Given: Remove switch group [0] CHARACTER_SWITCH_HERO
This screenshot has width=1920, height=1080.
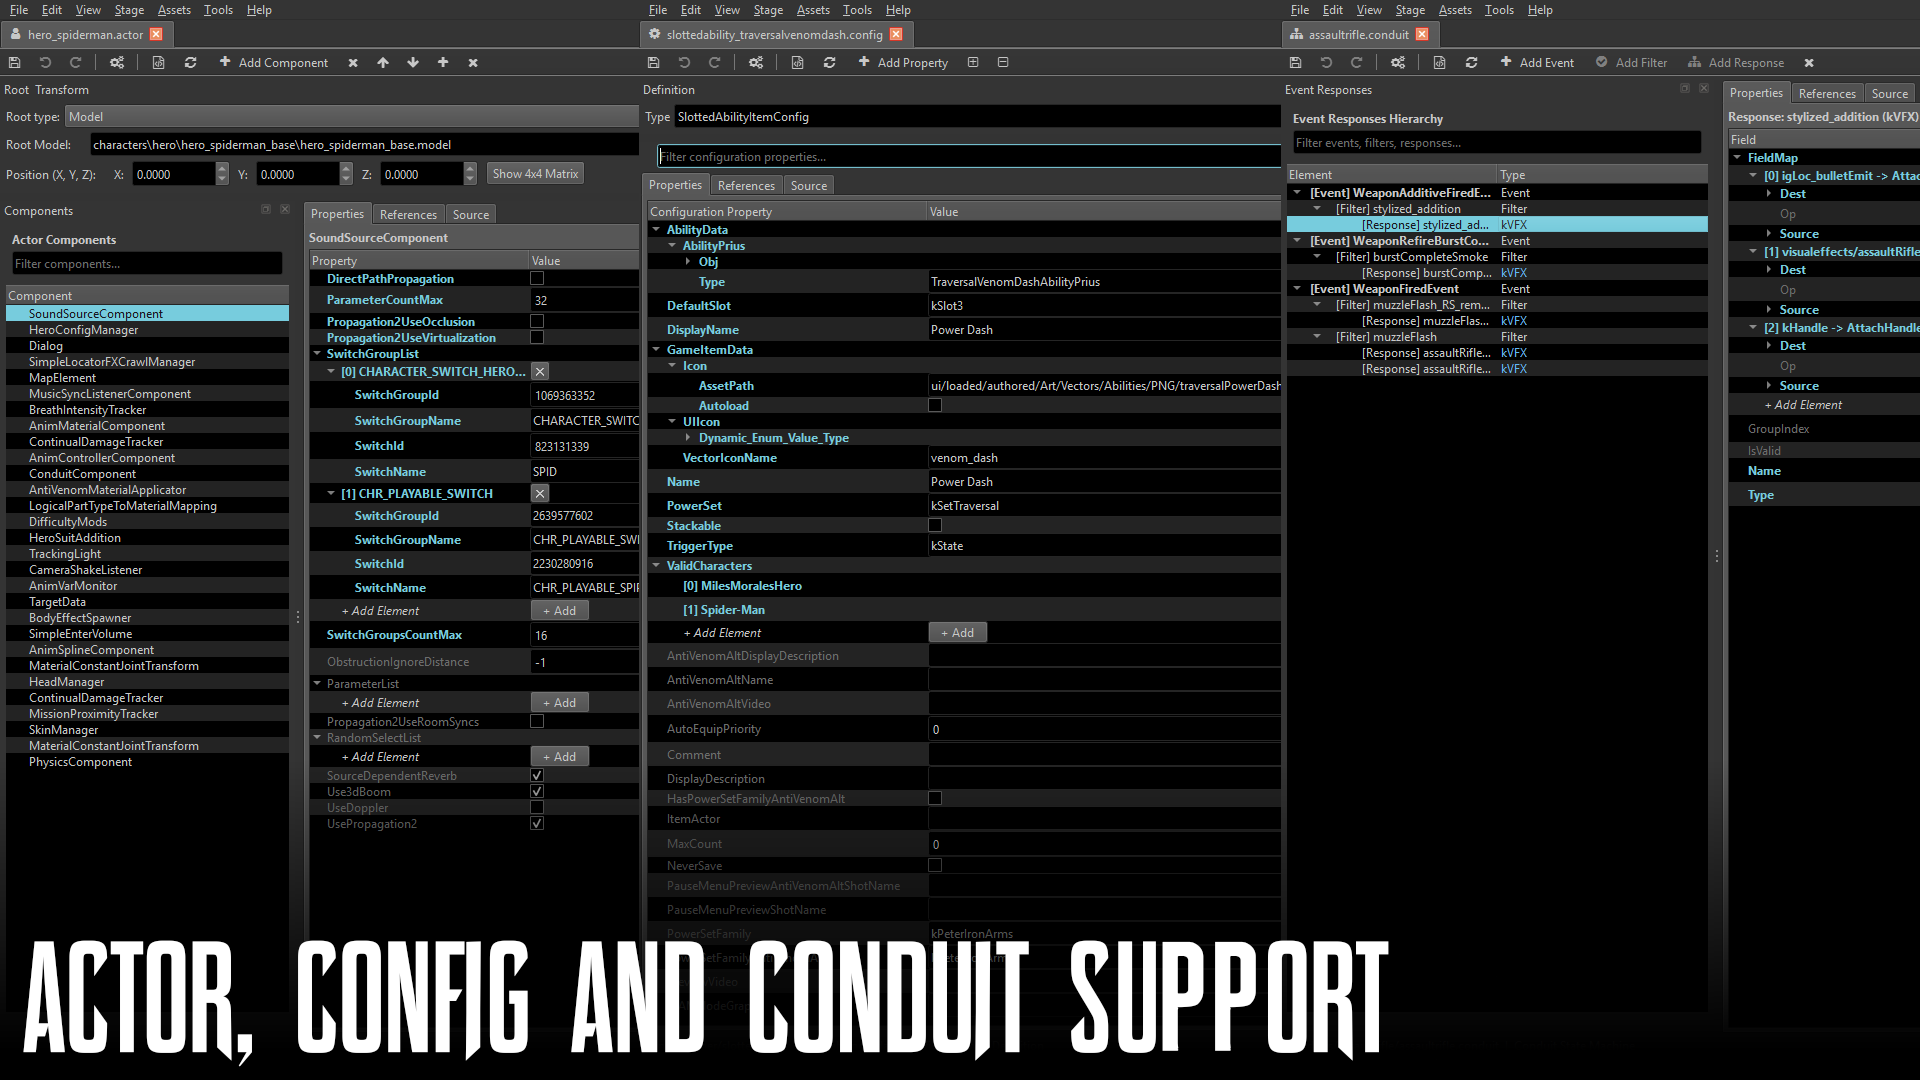Looking at the screenshot, I should [x=540, y=372].
